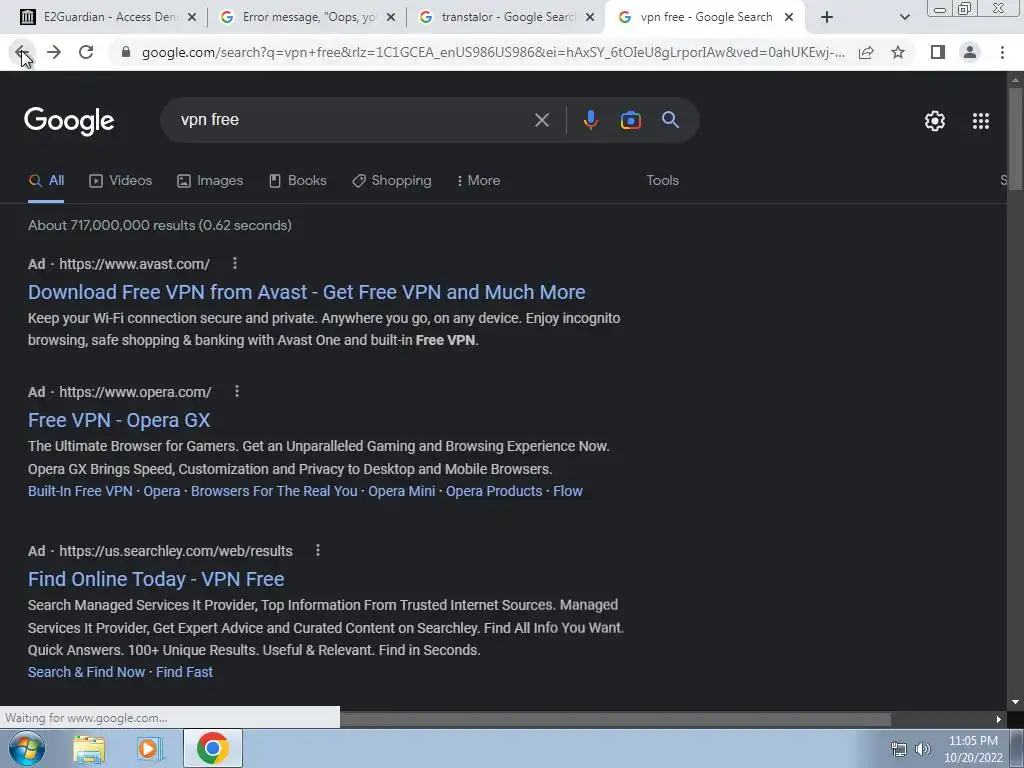Follow the 'Flow' sitelink
This screenshot has height=768, width=1024.
click(568, 491)
